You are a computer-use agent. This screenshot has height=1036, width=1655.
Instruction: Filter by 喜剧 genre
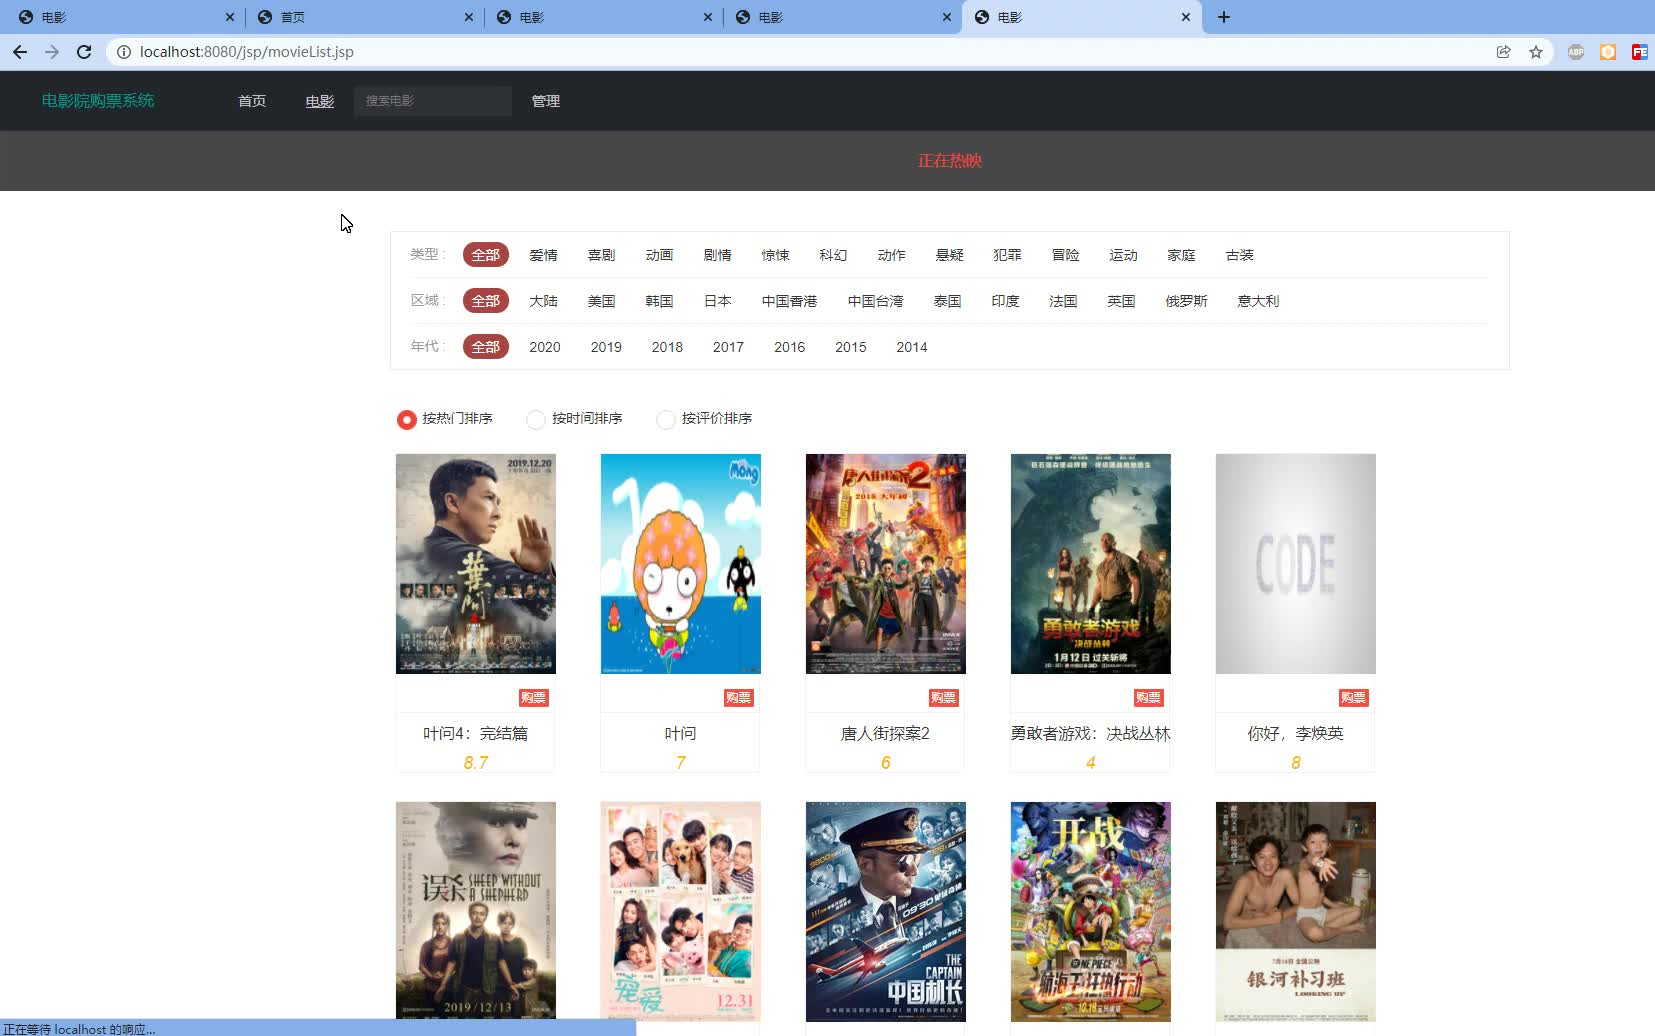[x=601, y=255]
